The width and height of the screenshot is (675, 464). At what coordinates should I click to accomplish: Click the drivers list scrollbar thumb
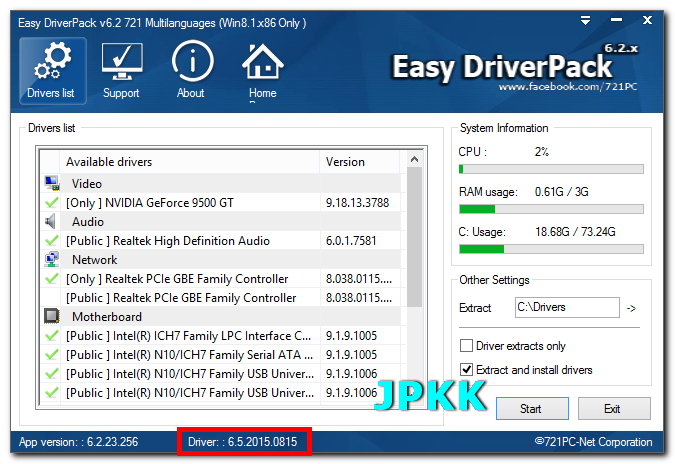tap(415, 237)
